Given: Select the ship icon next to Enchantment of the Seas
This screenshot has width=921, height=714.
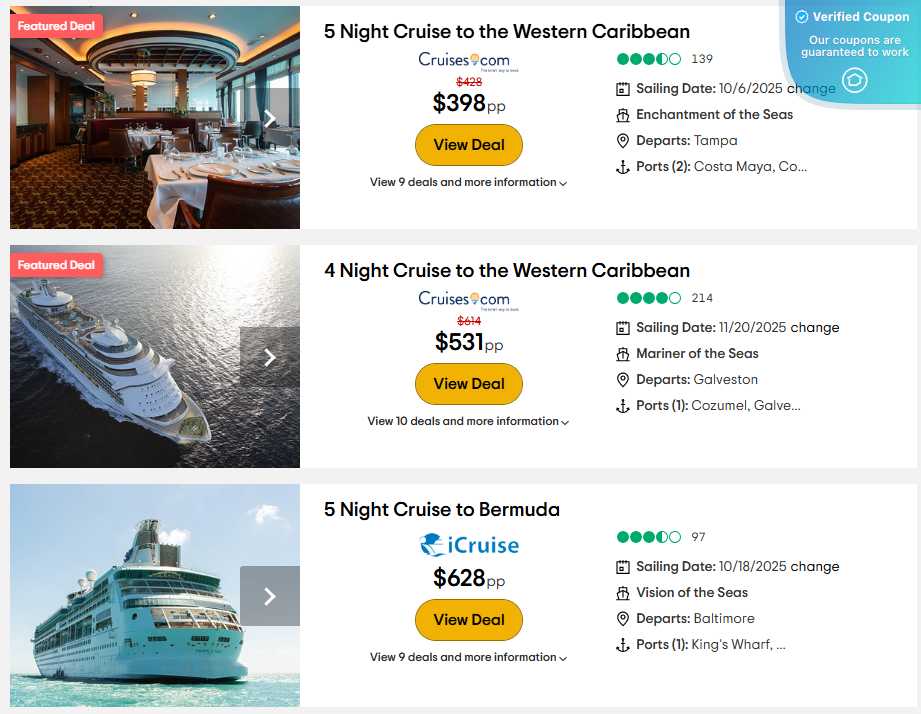Looking at the screenshot, I should (x=623, y=114).
